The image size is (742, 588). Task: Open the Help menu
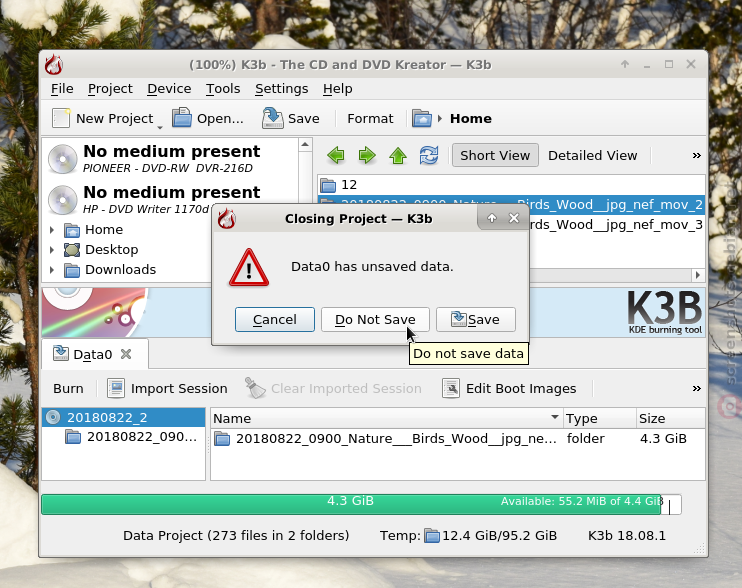pos(337,88)
